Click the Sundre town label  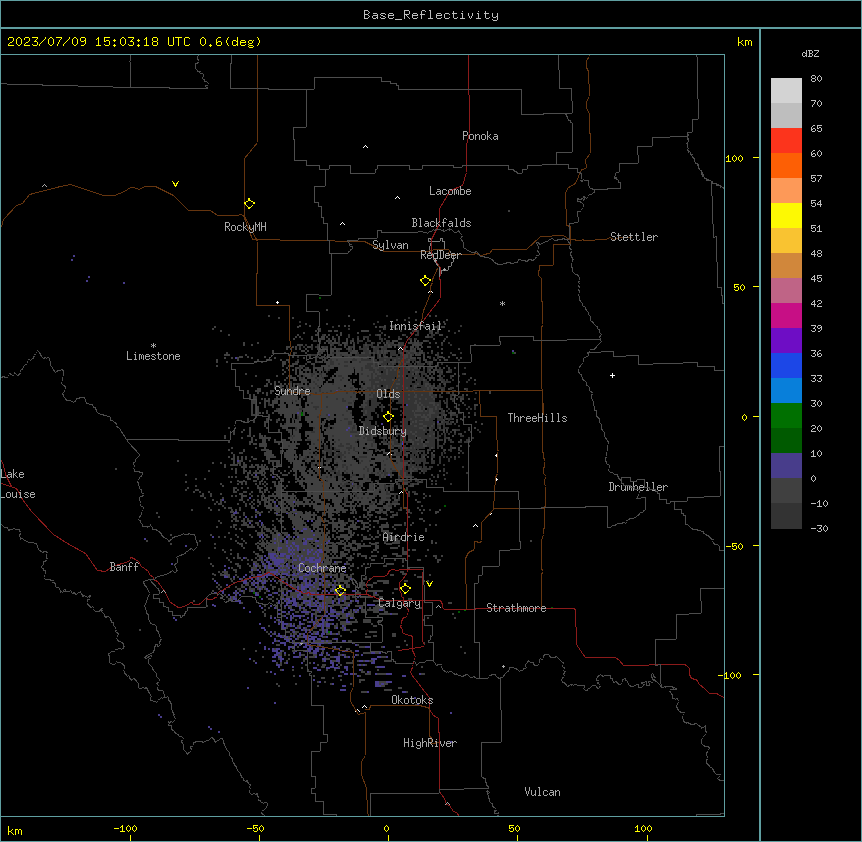292,391
